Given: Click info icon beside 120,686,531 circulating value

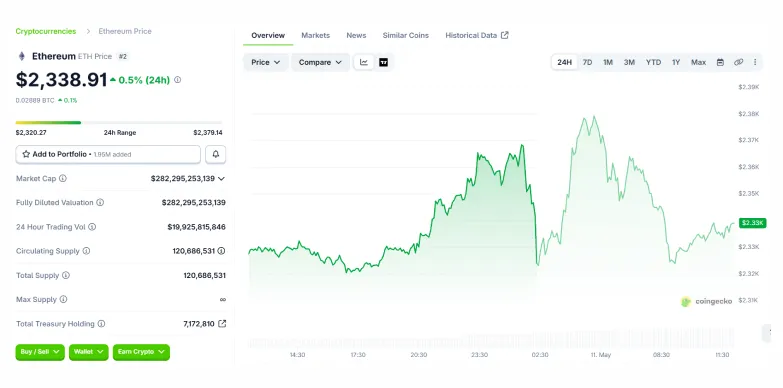Looking at the screenshot, I should (x=221, y=251).
